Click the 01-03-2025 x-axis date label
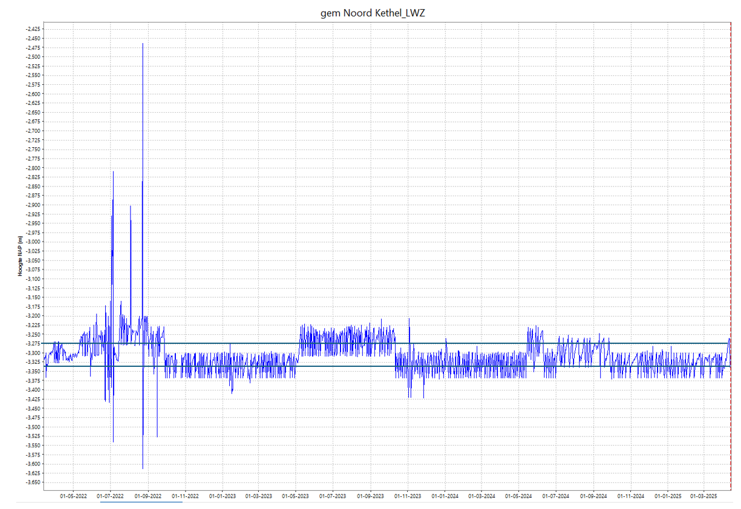 (705, 495)
